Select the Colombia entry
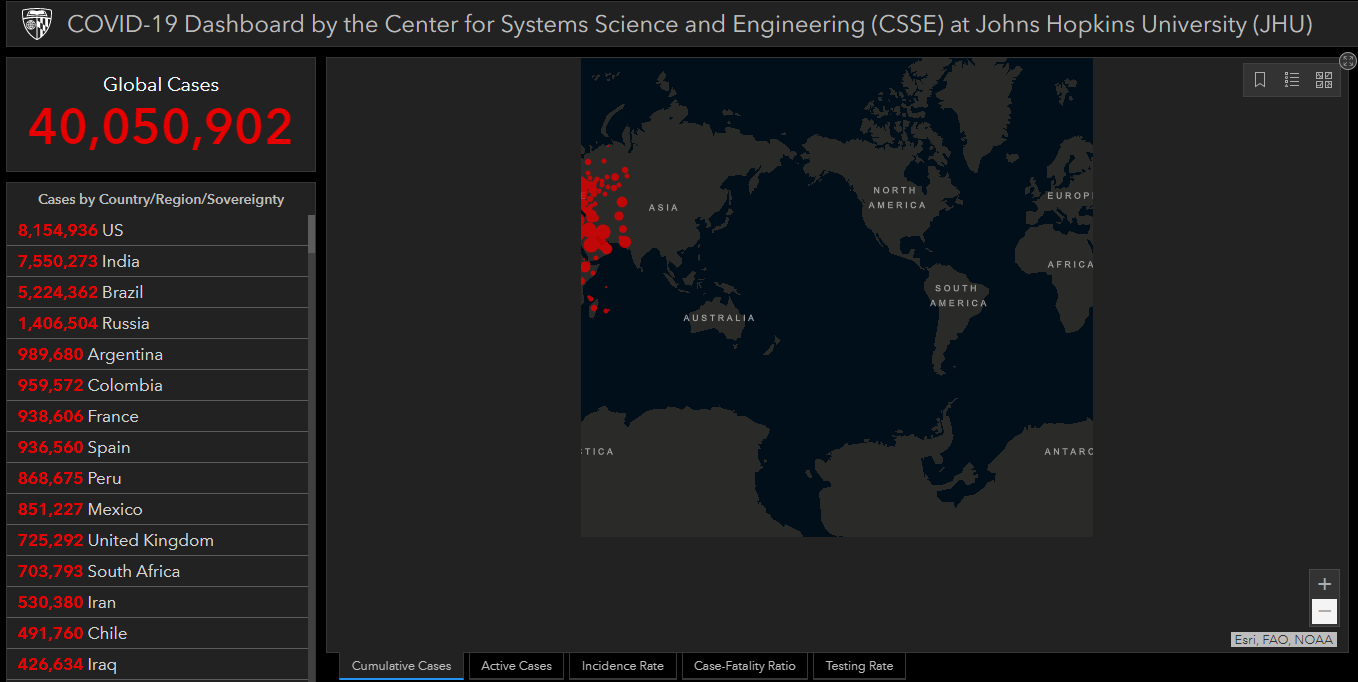 [x=158, y=385]
